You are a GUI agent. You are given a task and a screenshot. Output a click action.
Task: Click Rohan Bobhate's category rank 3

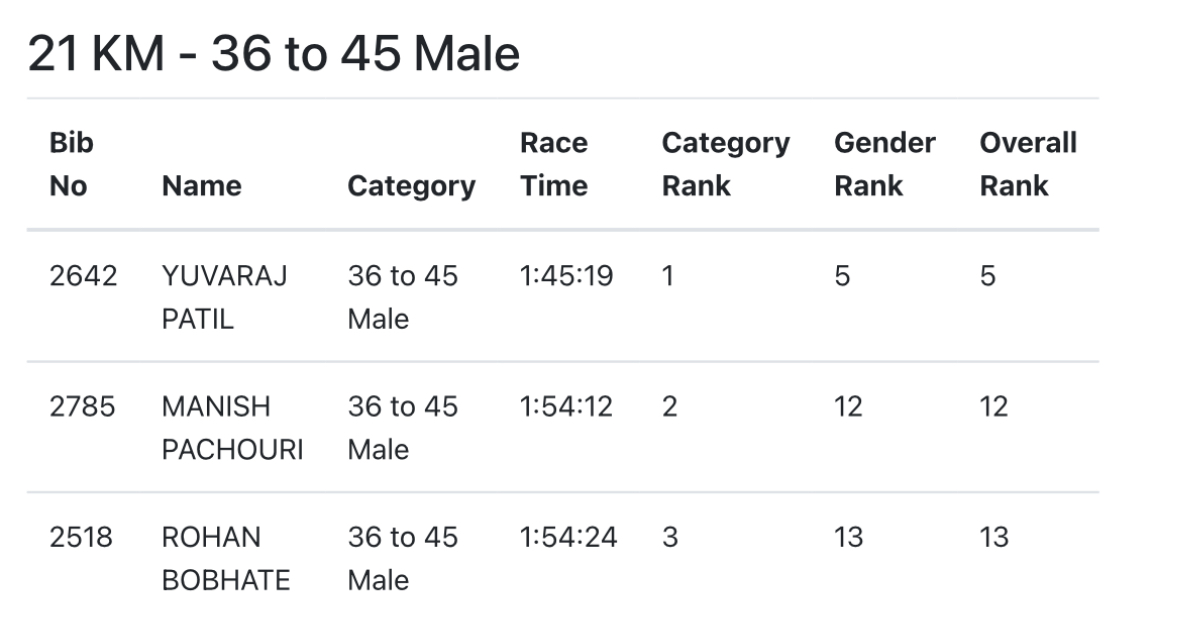pyautogui.click(x=669, y=538)
